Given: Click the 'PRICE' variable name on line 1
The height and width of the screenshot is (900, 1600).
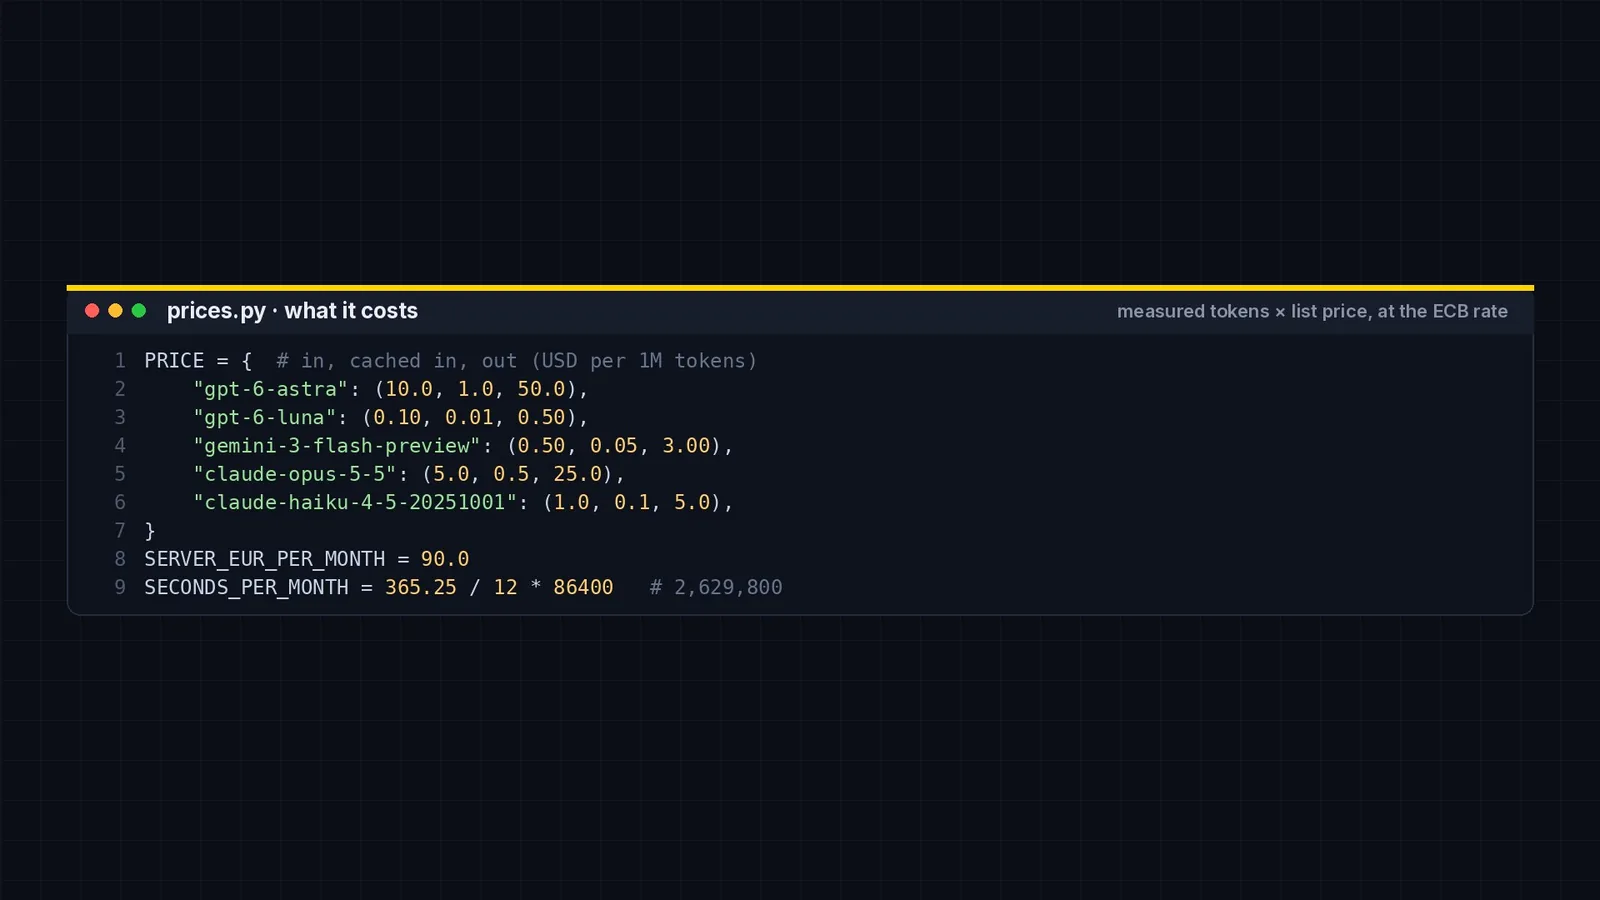Looking at the screenshot, I should pyautogui.click(x=174, y=360).
